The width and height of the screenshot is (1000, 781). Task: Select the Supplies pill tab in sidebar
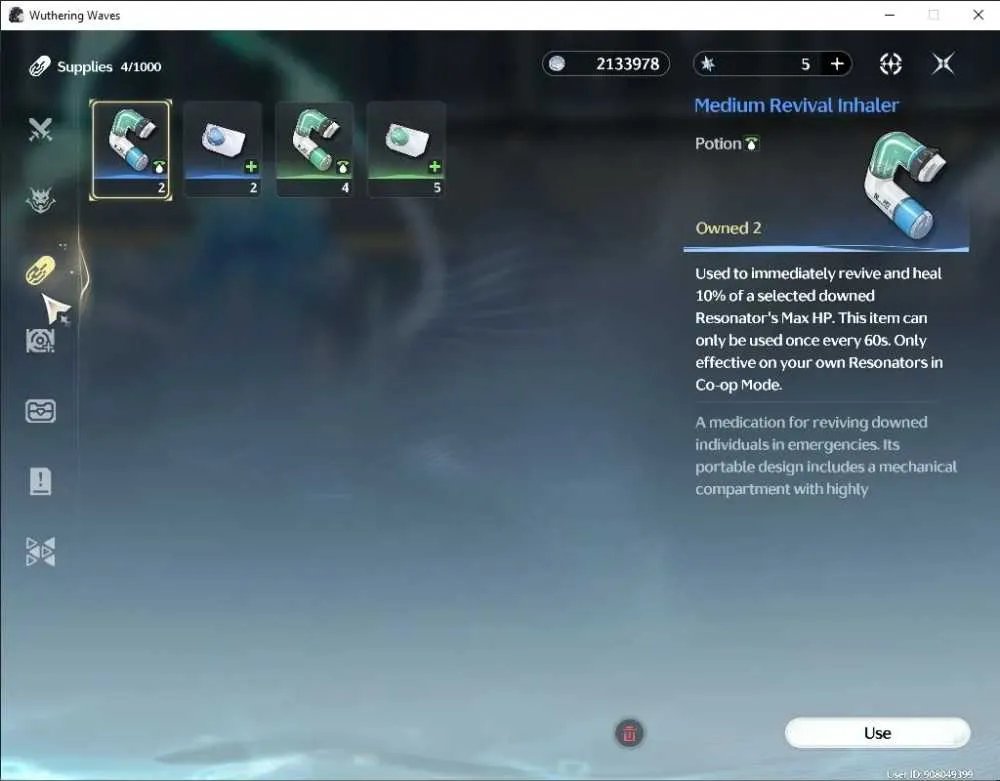pyautogui.click(x=40, y=270)
